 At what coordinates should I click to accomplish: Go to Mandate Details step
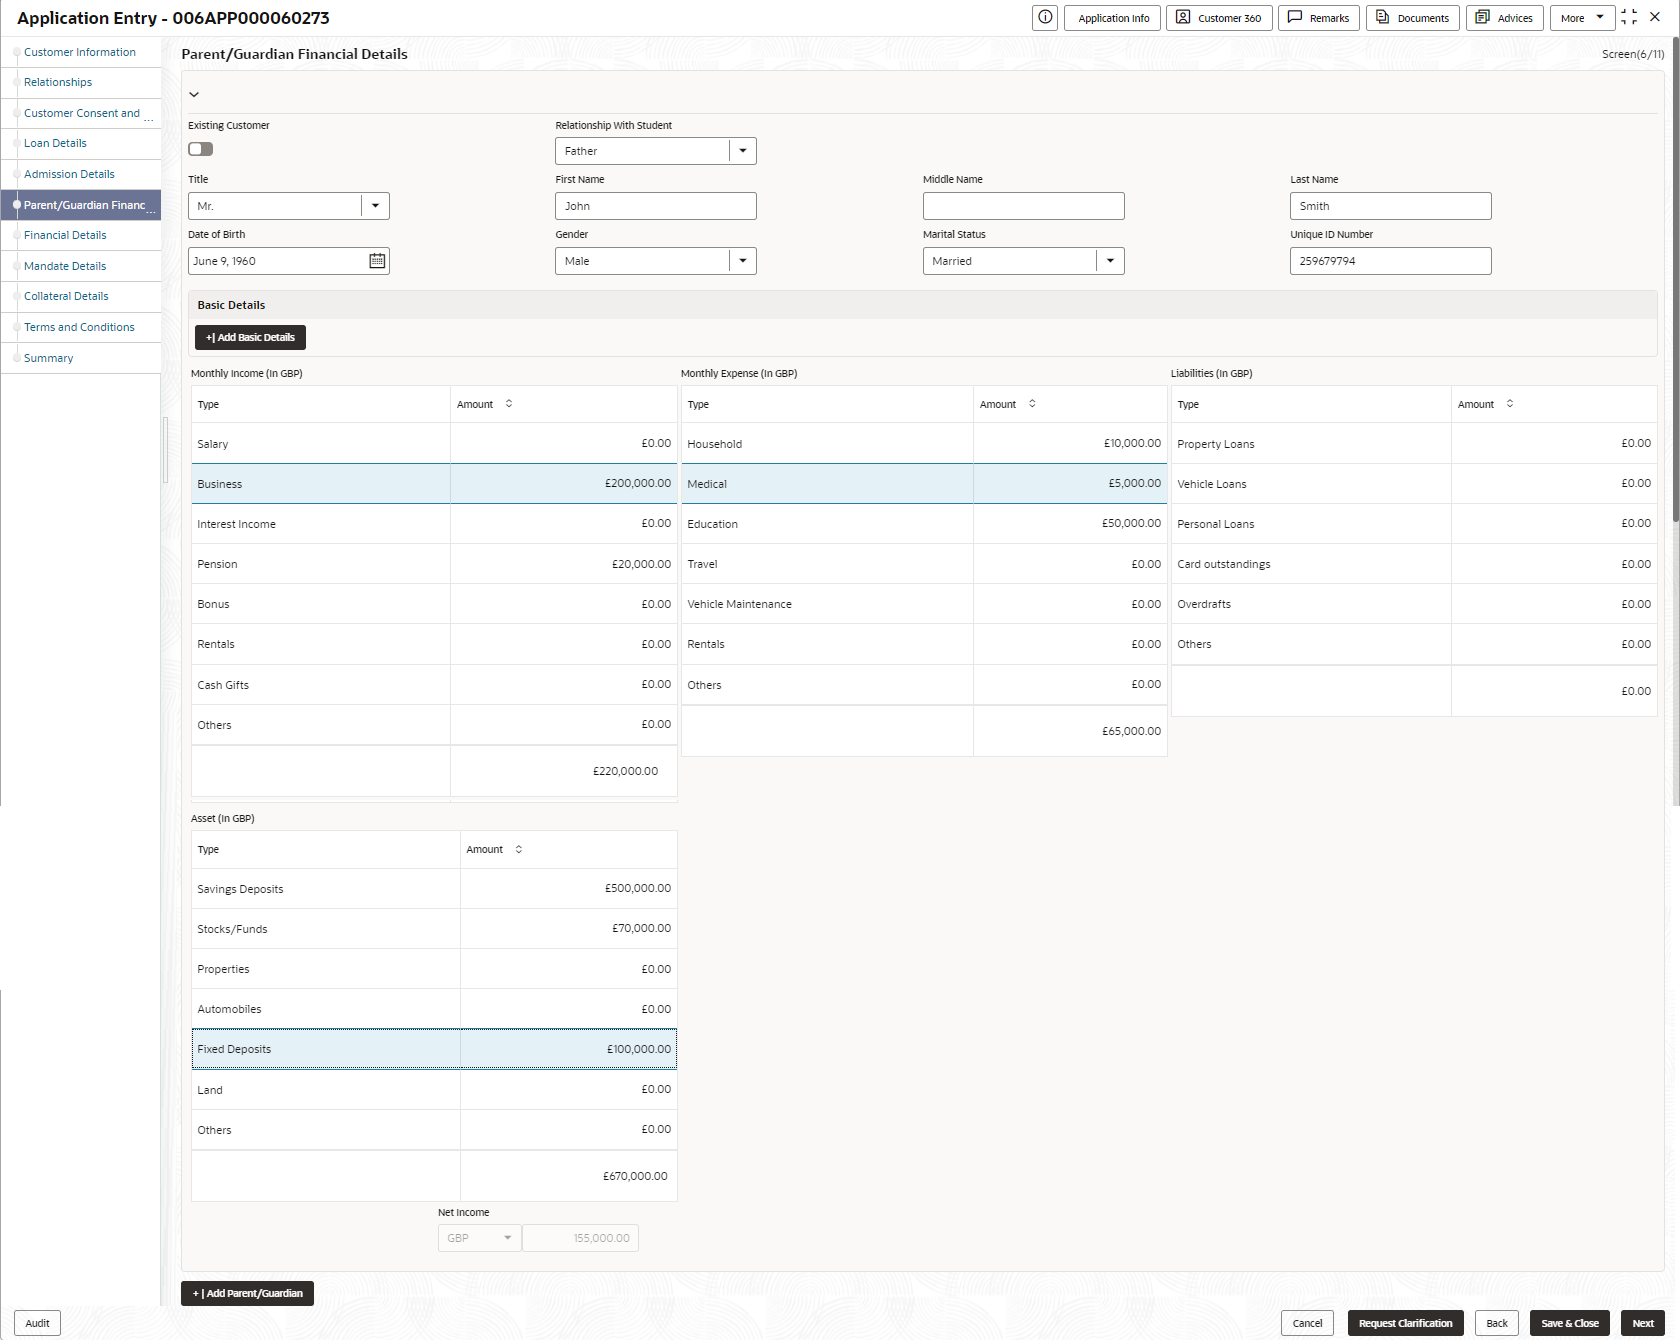(x=65, y=266)
